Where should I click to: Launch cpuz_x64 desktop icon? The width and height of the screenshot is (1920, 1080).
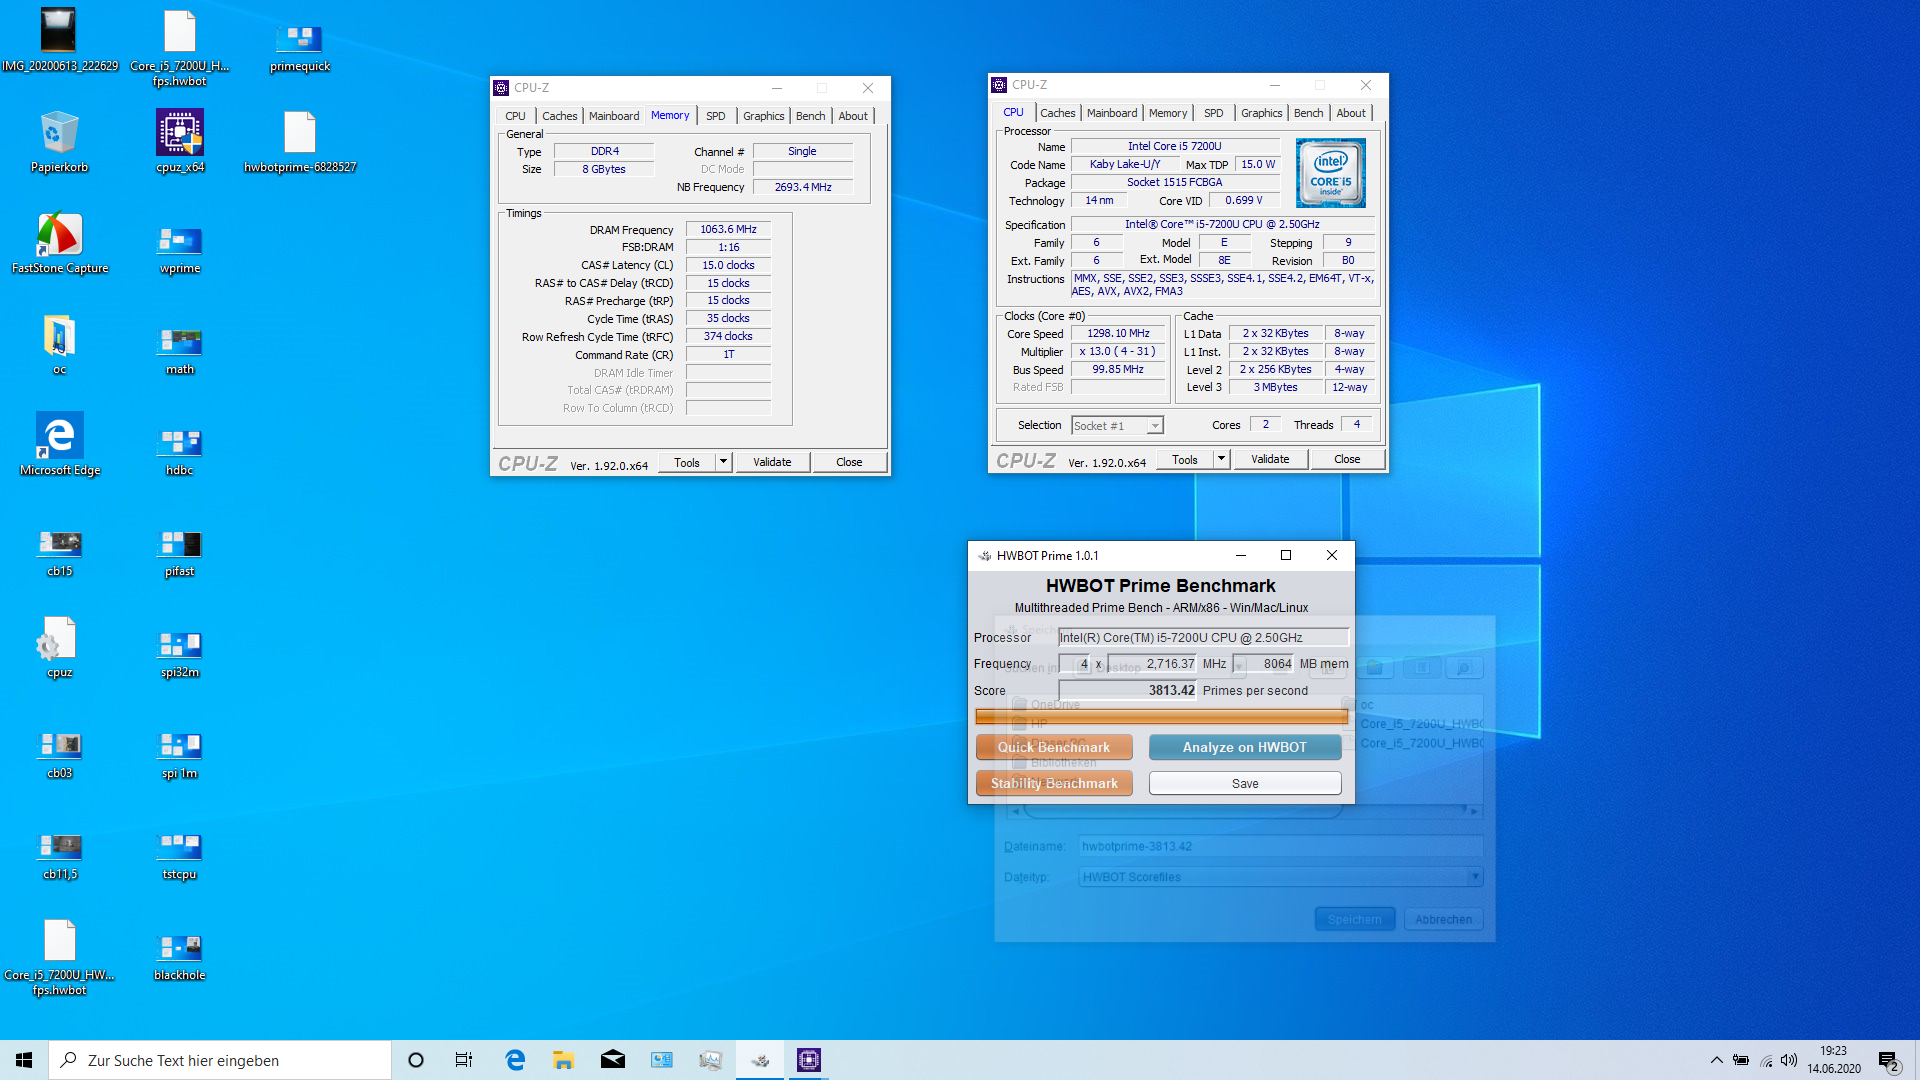tap(180, 142)
